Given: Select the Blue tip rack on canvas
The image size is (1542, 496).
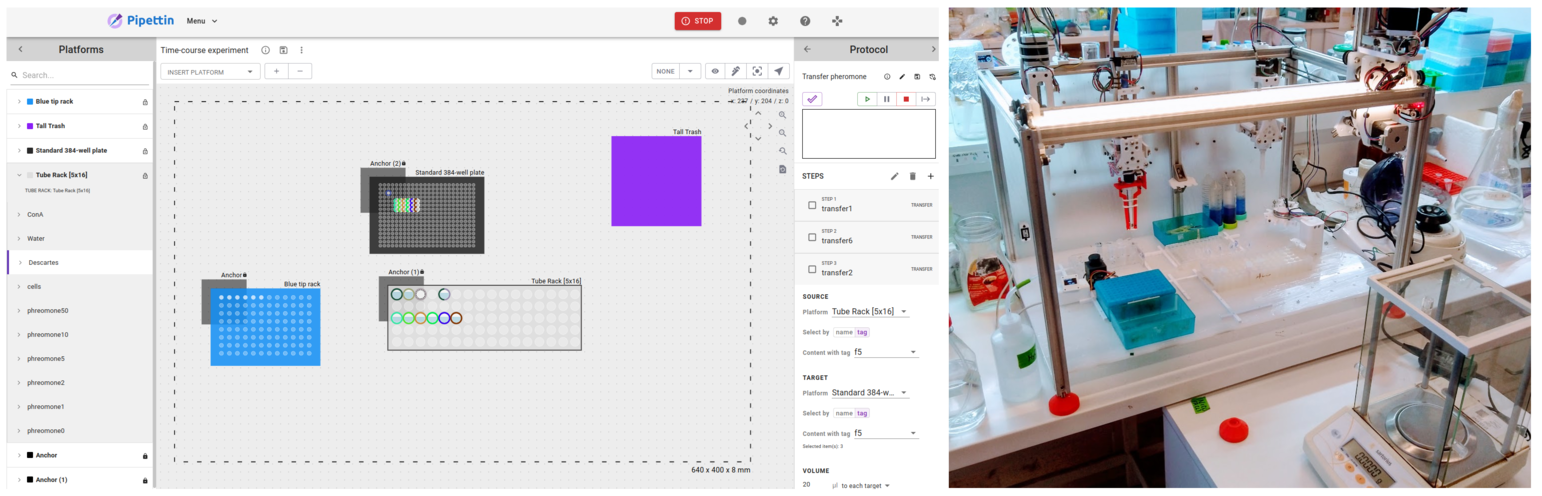Looking at the screenshot, I should [265, 327].
